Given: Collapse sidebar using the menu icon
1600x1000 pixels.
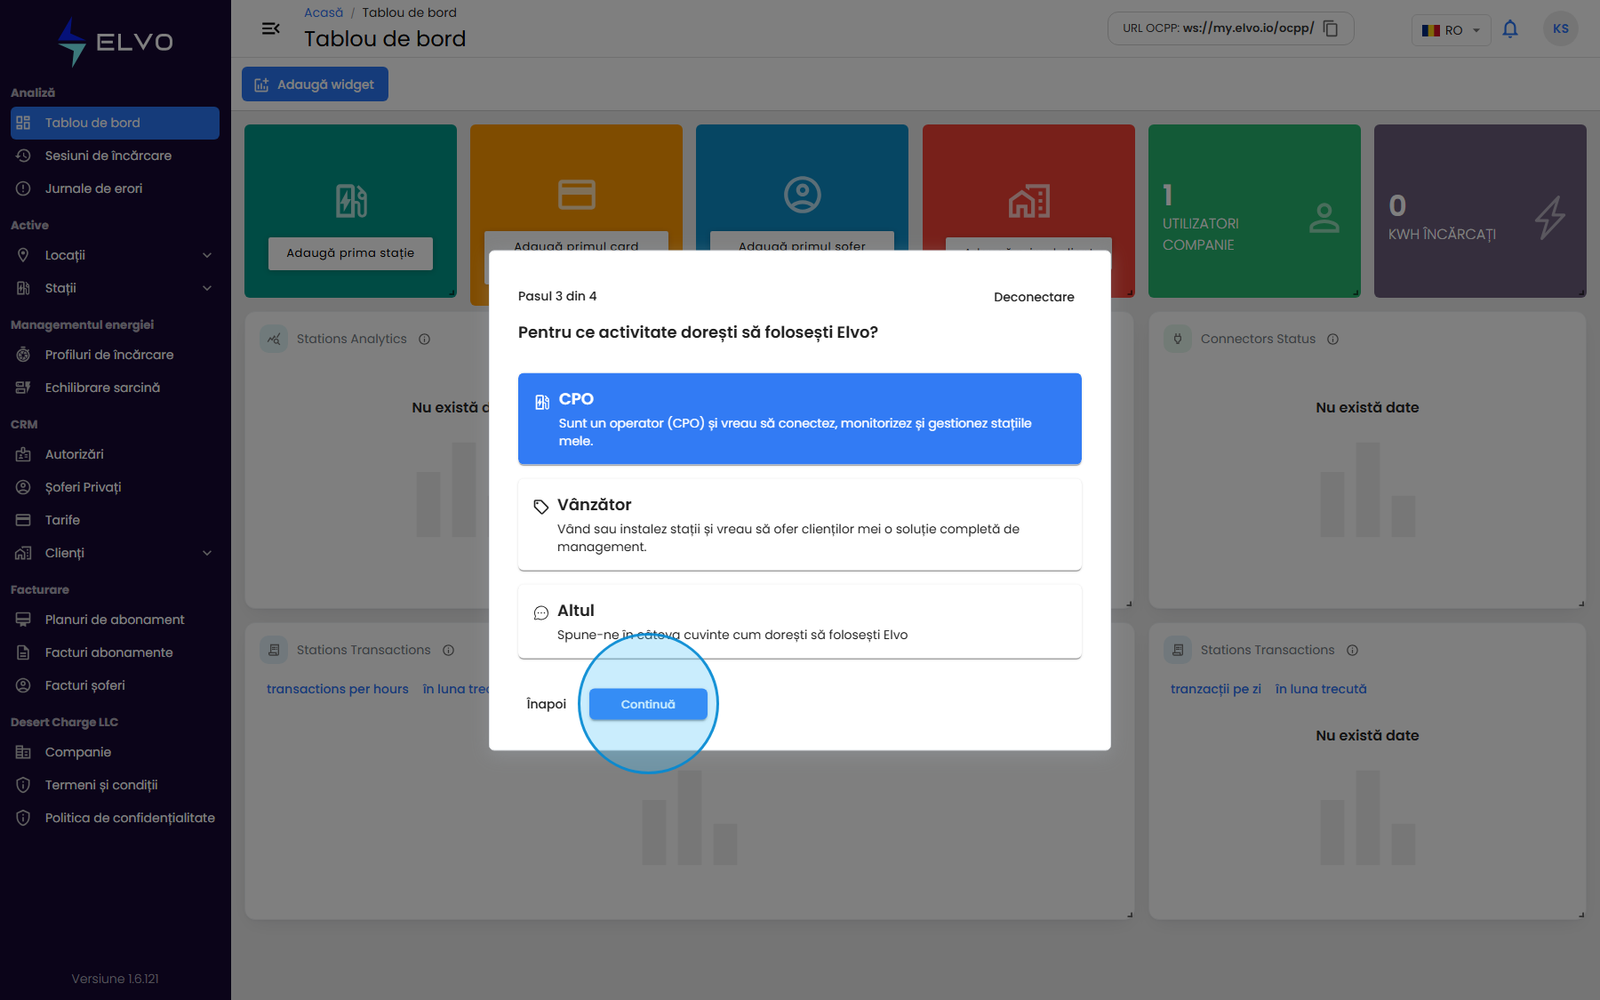Looking at the screenshot, I should [x=270, y=28].
